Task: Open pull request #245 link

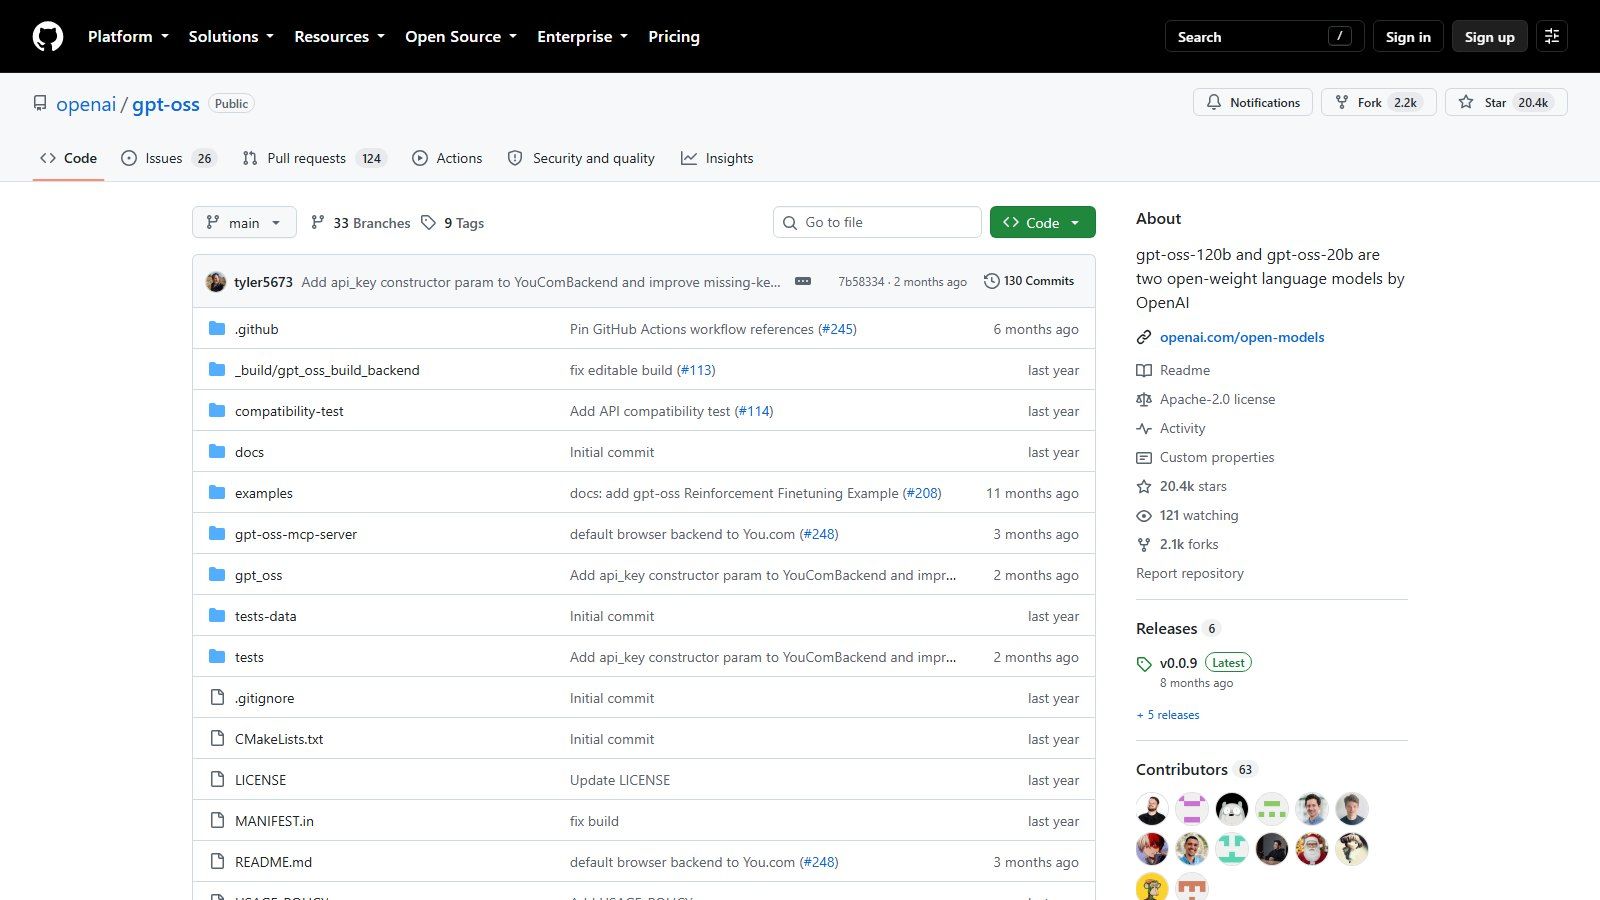Action: (x=837, y=329)
